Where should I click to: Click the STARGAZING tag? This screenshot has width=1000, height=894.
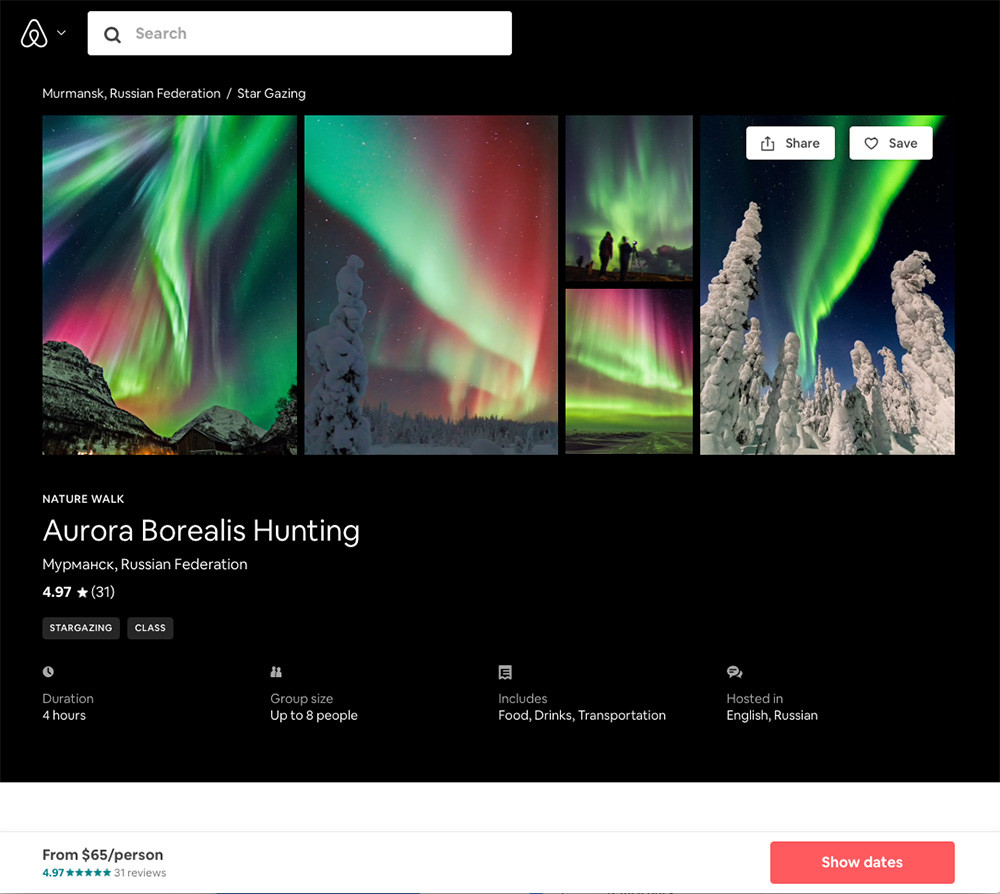[81, 628]
